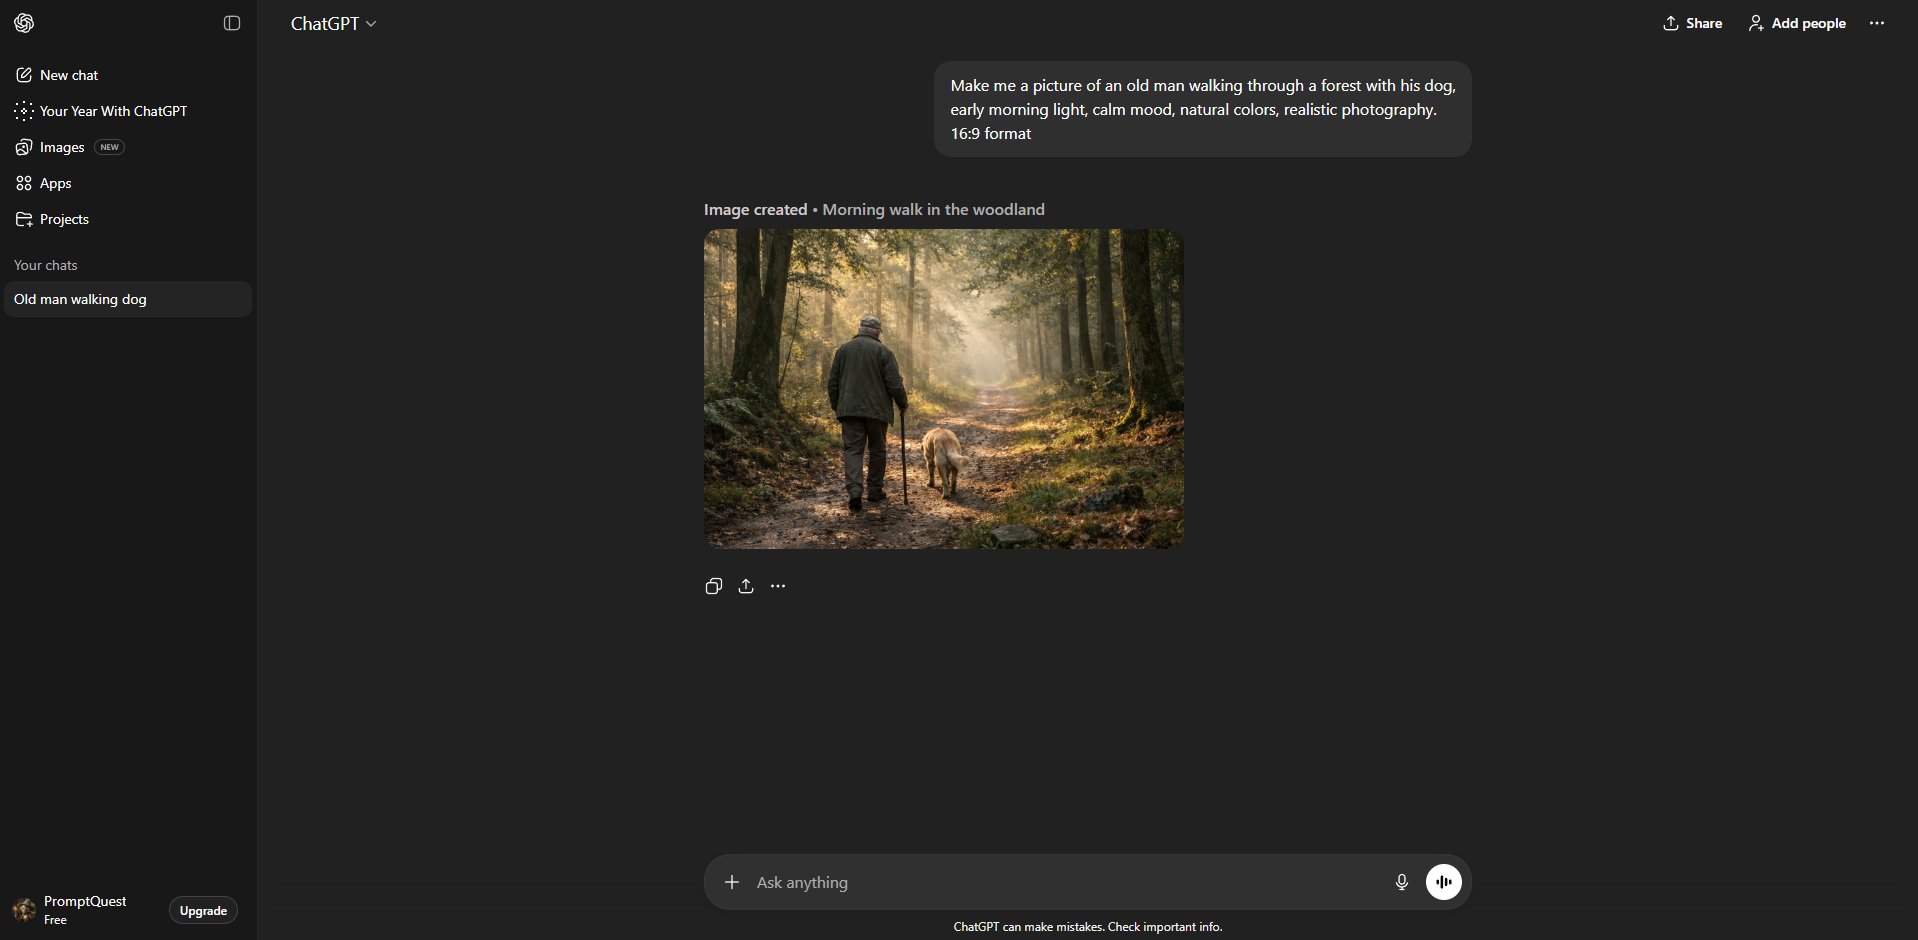Screen dimensions: 1918x940
Task: Open the generated forest image thumbnail
Action: pos(943,389)
